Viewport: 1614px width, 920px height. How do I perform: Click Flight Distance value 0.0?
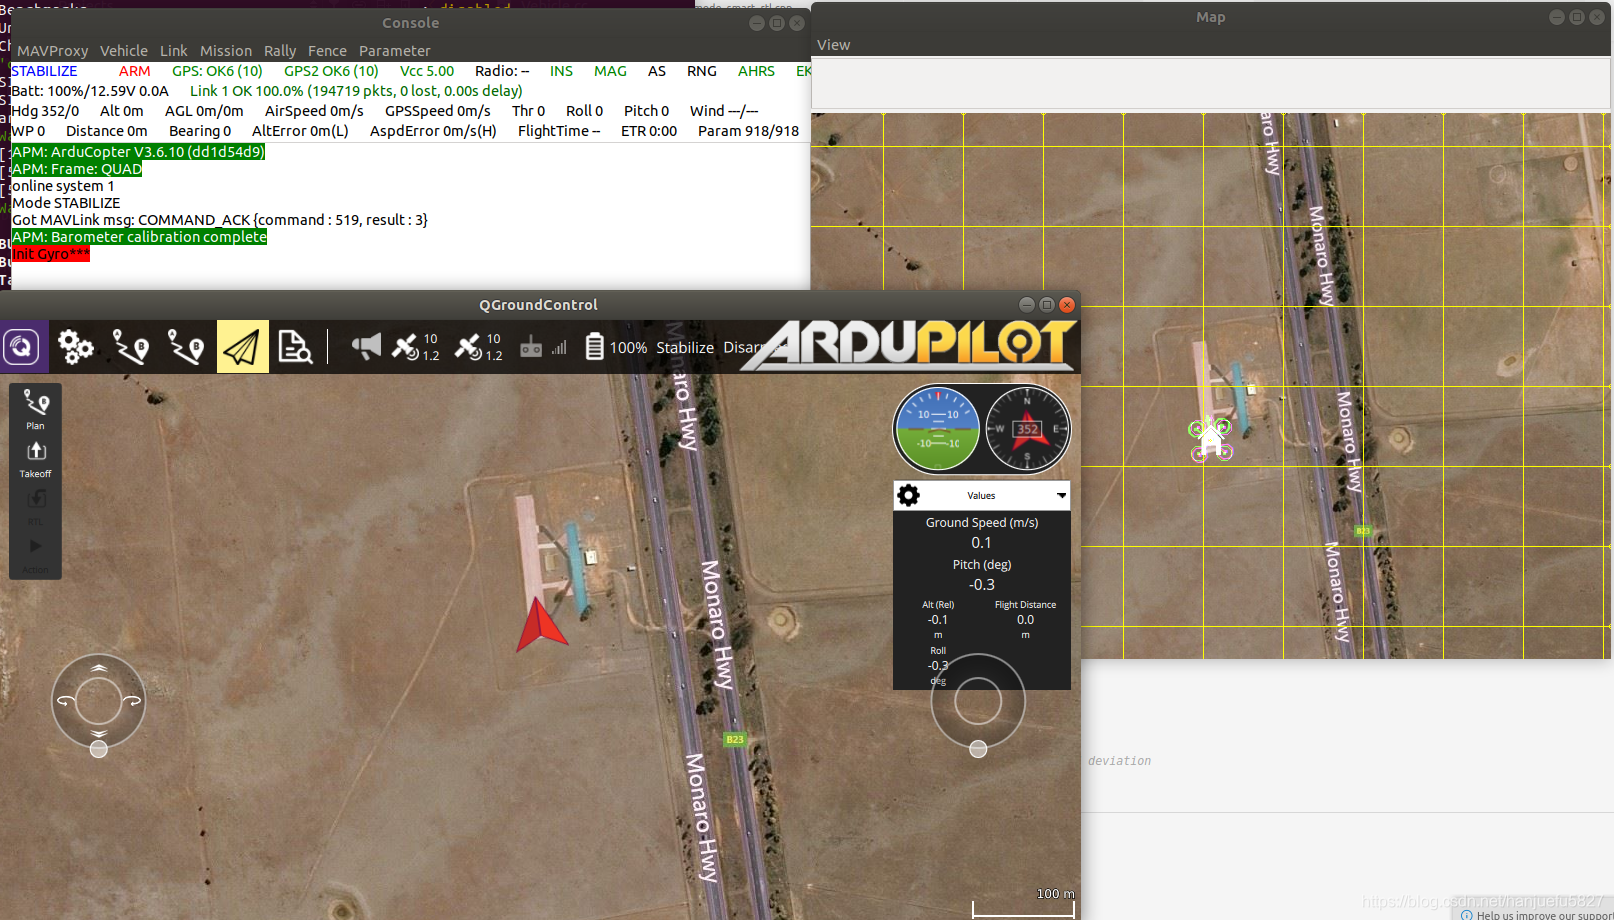coord(1025,619)
